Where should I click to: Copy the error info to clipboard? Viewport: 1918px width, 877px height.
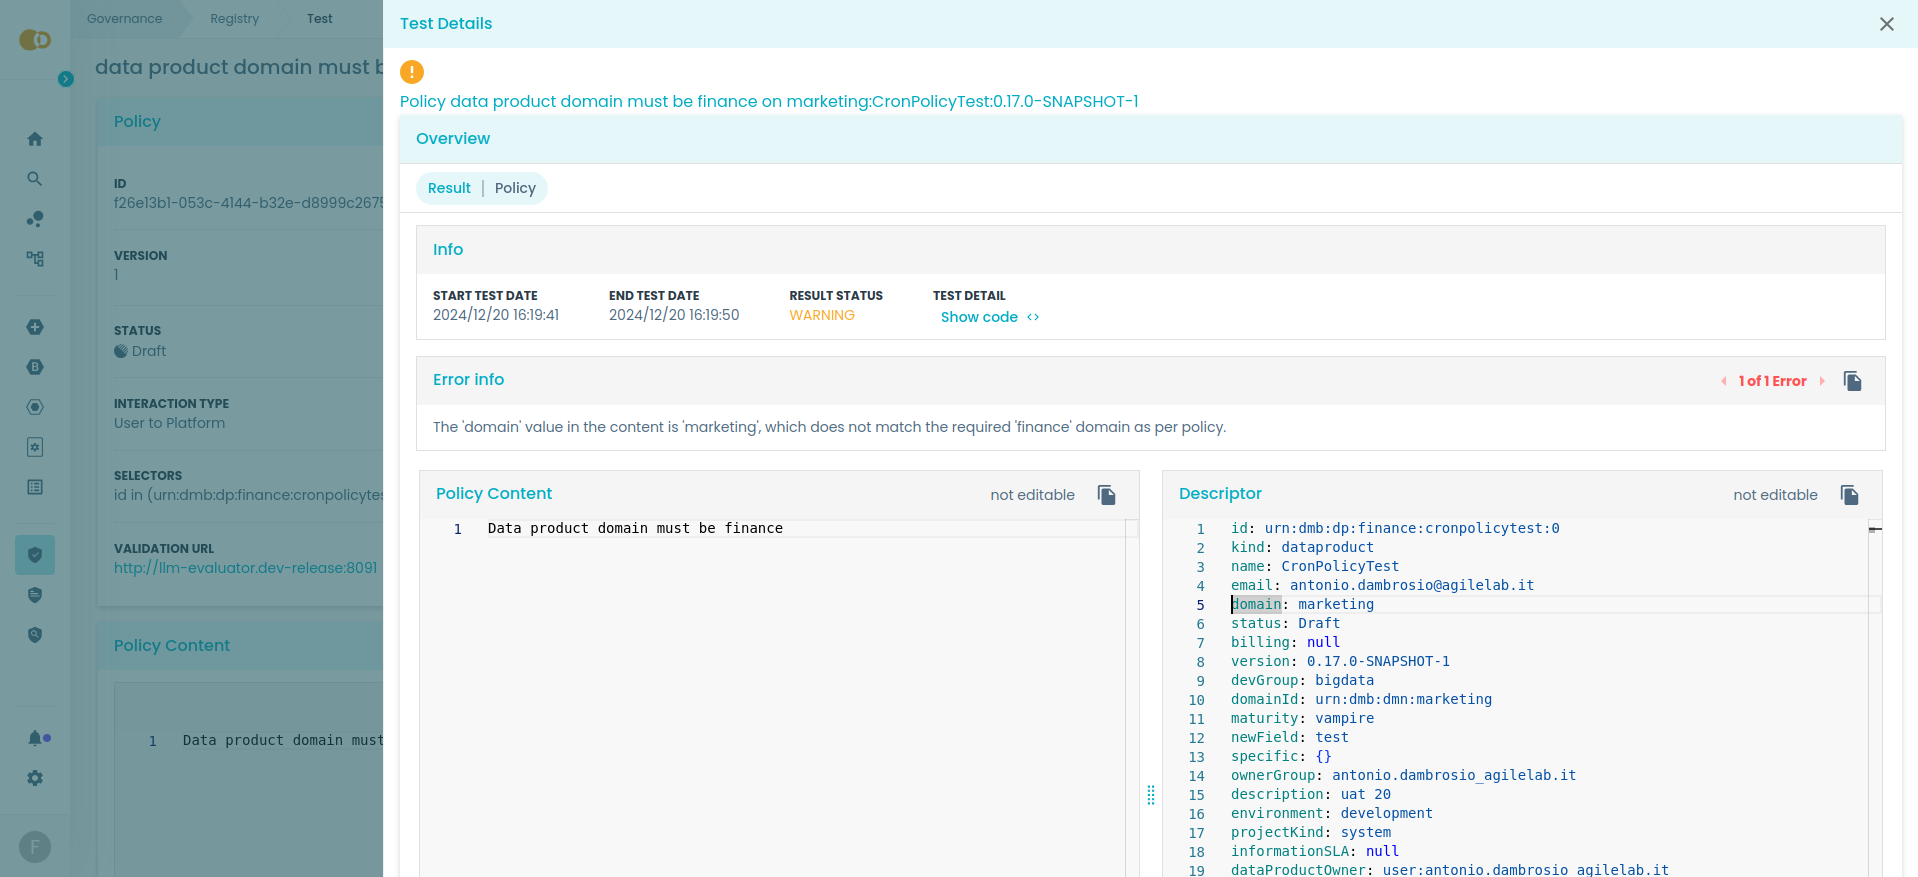(1852, 381)
